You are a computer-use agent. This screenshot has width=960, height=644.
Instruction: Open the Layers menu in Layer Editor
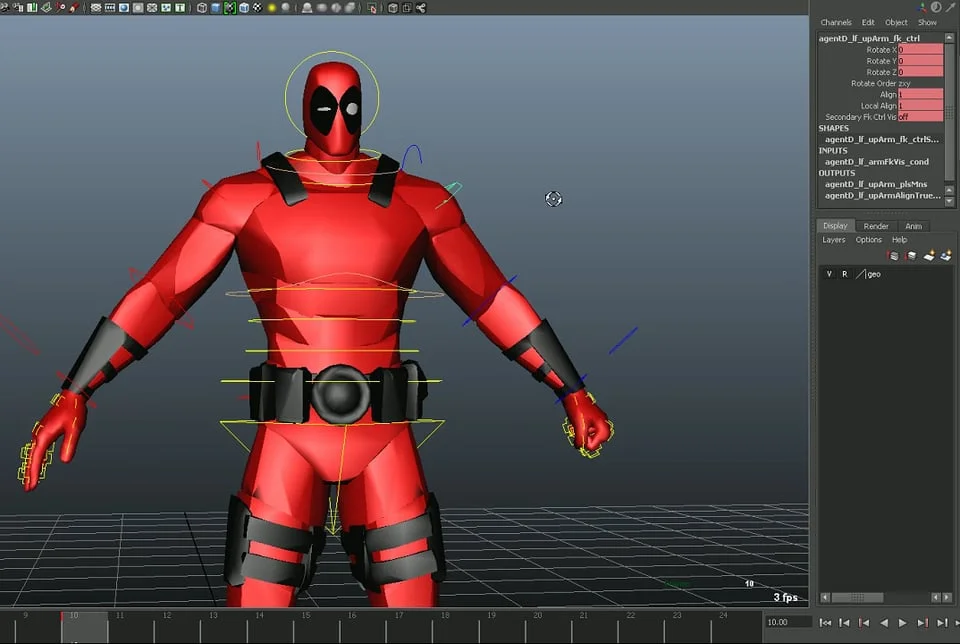pos(833,240)
